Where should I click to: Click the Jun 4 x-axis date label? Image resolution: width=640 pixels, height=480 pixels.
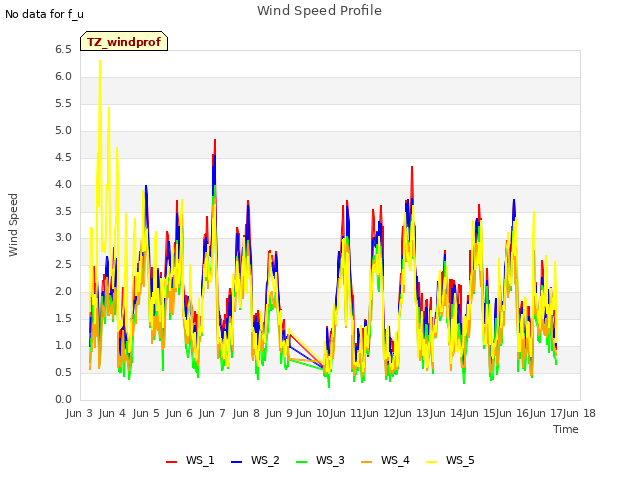coord(112,413)
